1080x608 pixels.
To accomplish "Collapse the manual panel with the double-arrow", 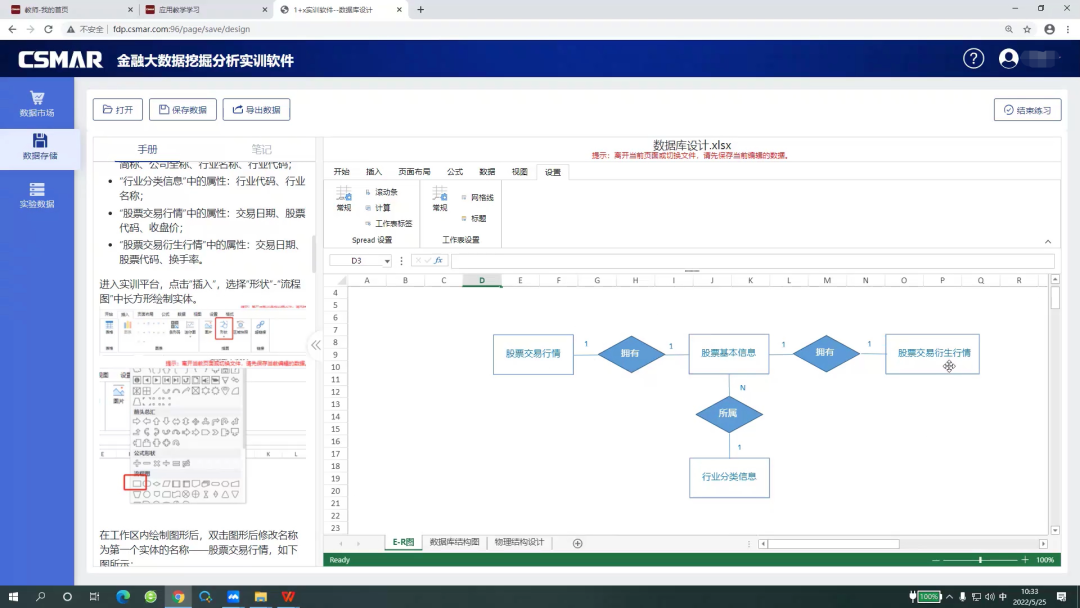I will point(315,345).
